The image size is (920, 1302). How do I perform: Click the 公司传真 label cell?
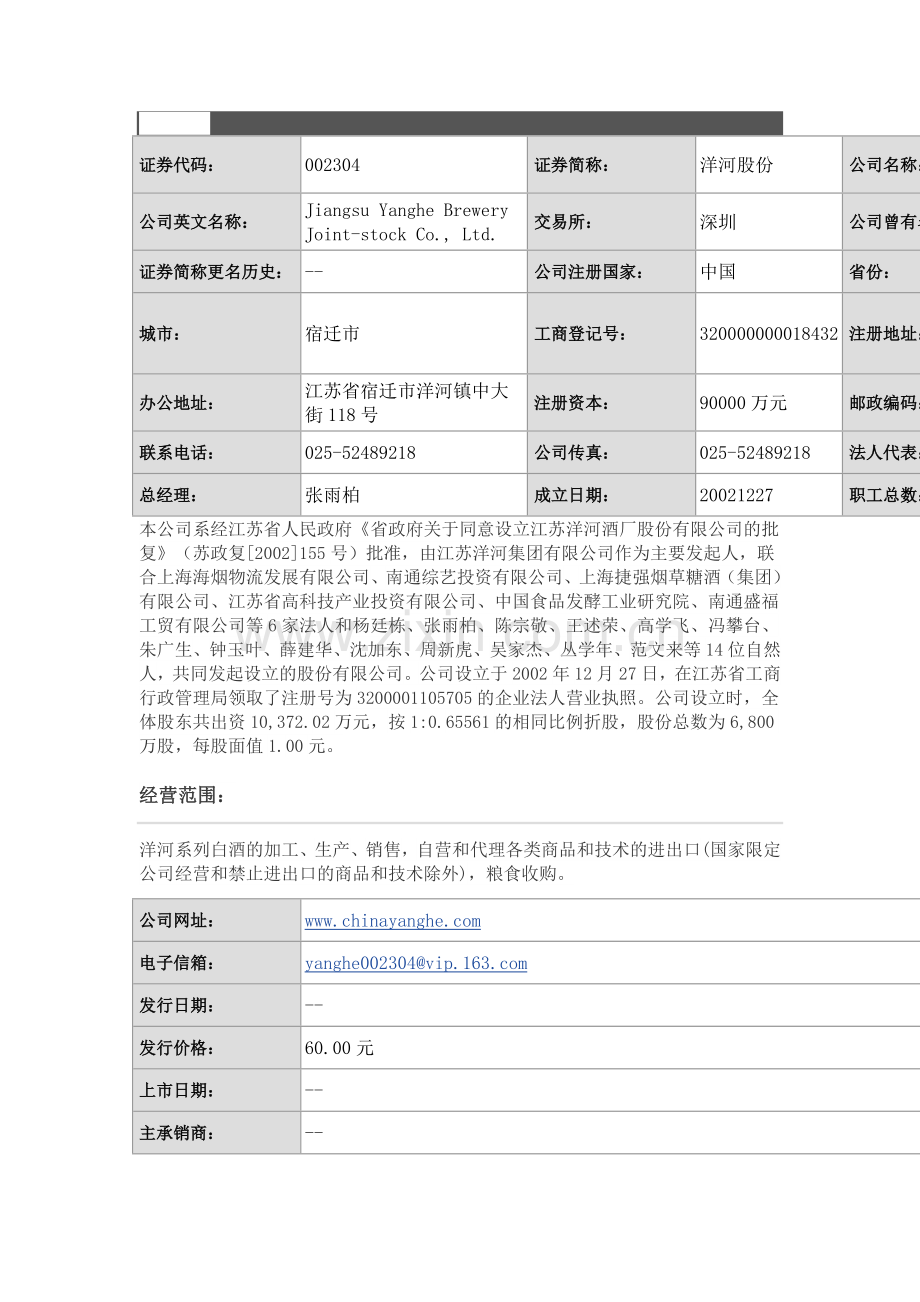(611, 453)
